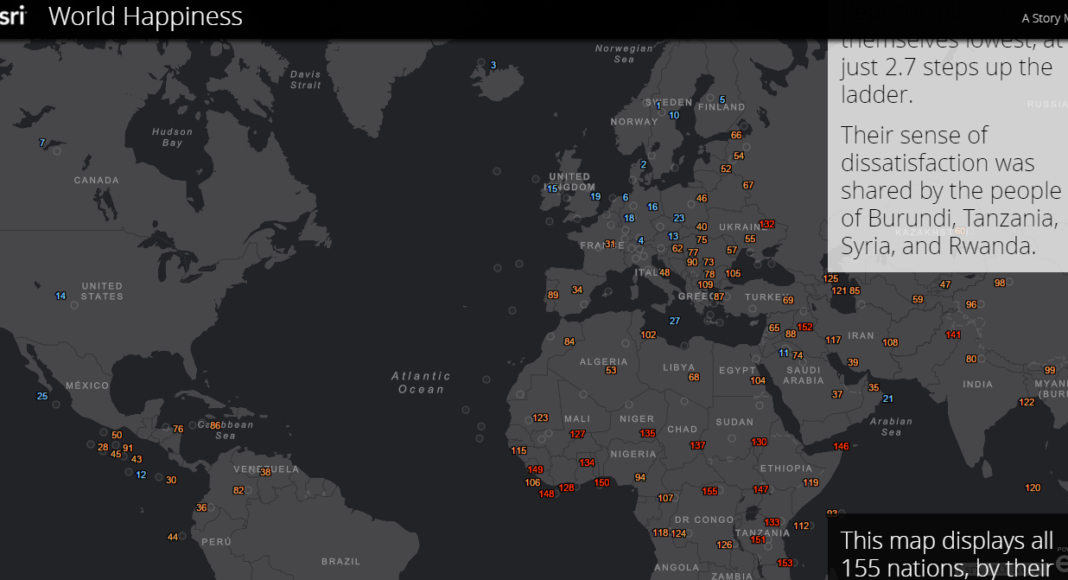1068x580 pixels.
Task: Click the Esri logo in header
Action: [12, 17]
